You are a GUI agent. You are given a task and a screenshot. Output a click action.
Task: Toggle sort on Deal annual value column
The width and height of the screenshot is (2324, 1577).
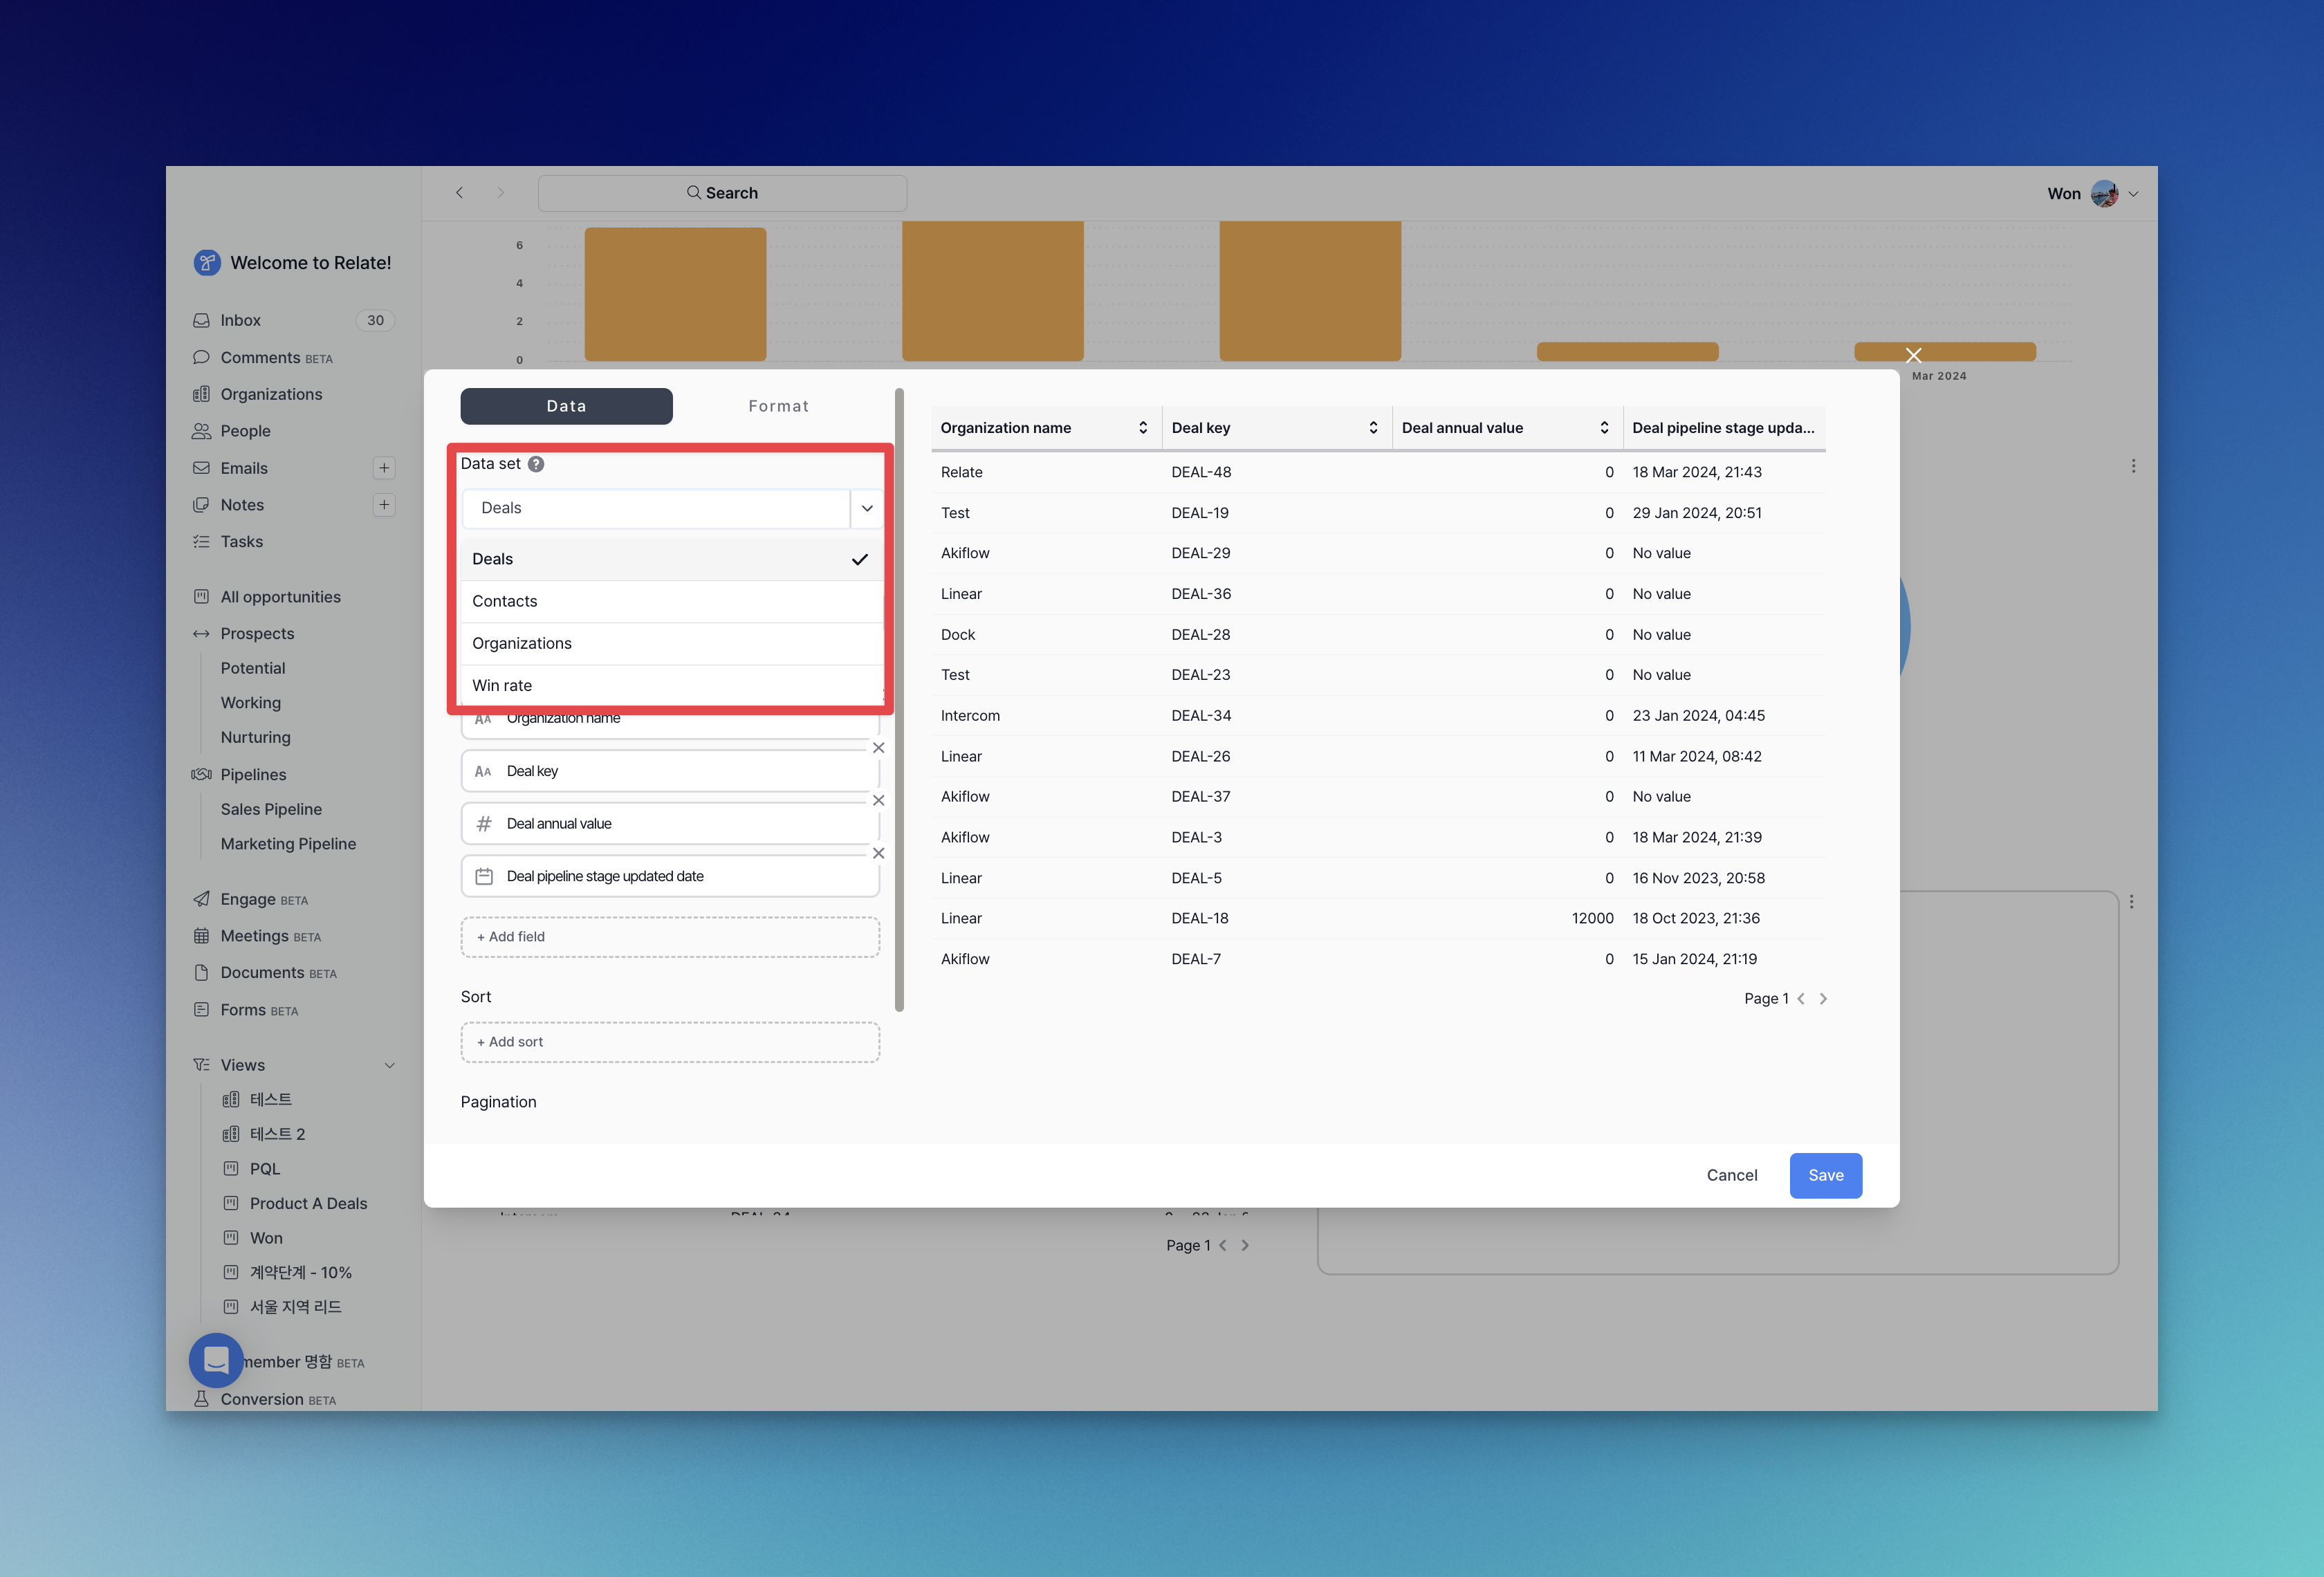(x=1604, y=428)
